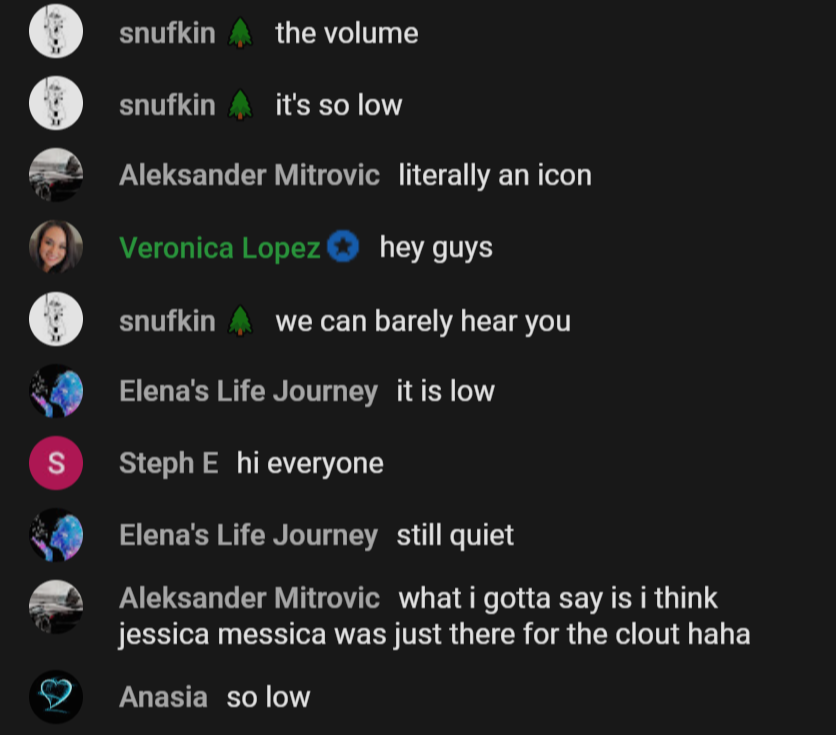Open Steph E's pink S avatar
The width and height of the screenshot is (836, 735).
coord(56,463)
